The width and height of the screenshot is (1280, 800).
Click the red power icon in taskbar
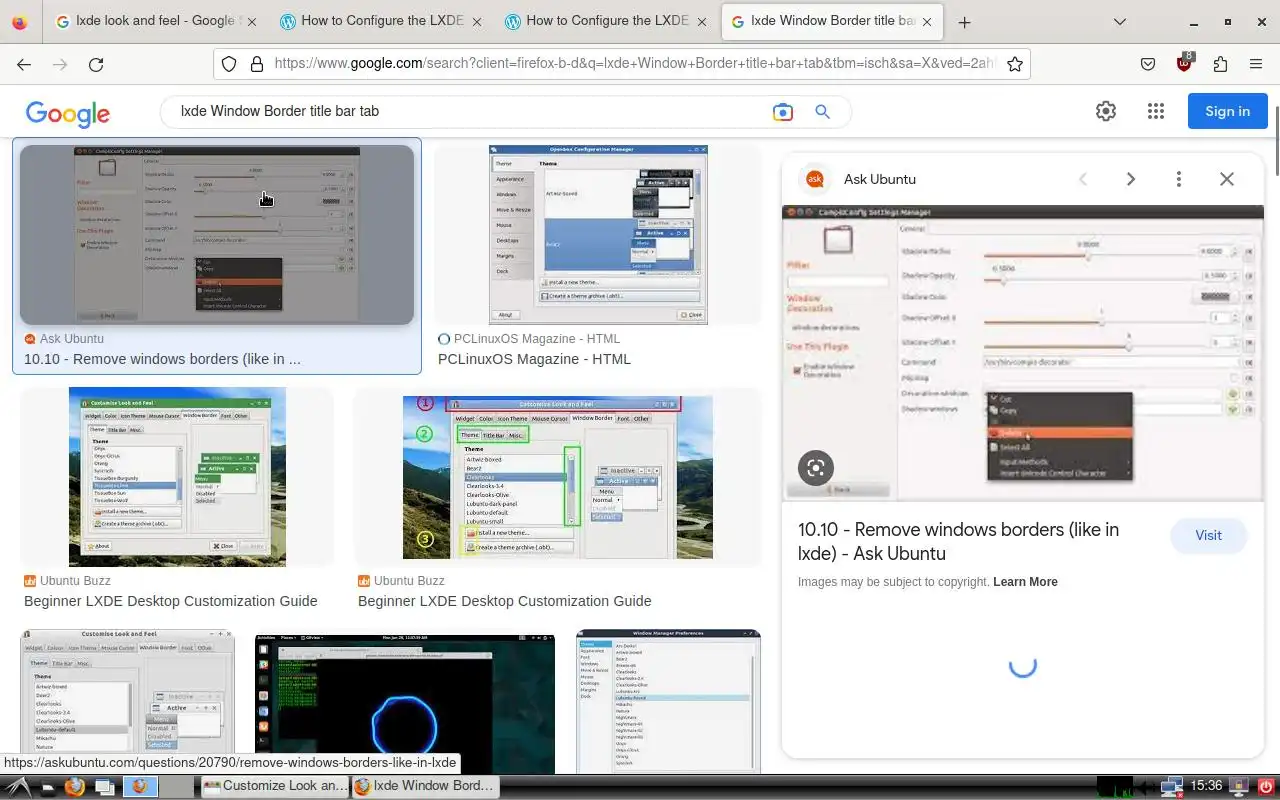(x=1266, y=787)
